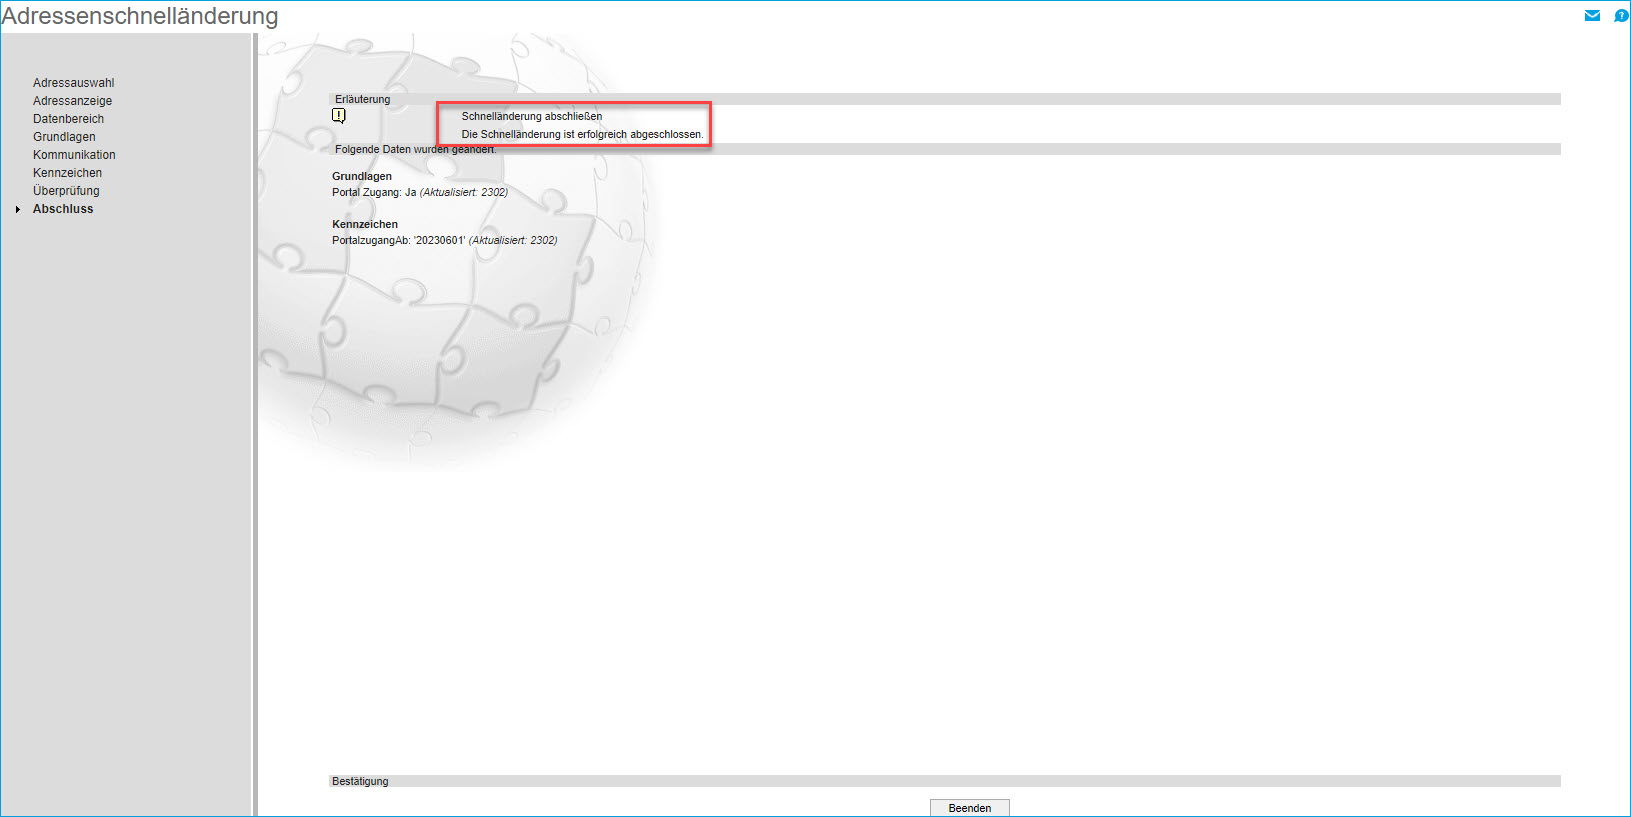Click the Beenden button

969,808
